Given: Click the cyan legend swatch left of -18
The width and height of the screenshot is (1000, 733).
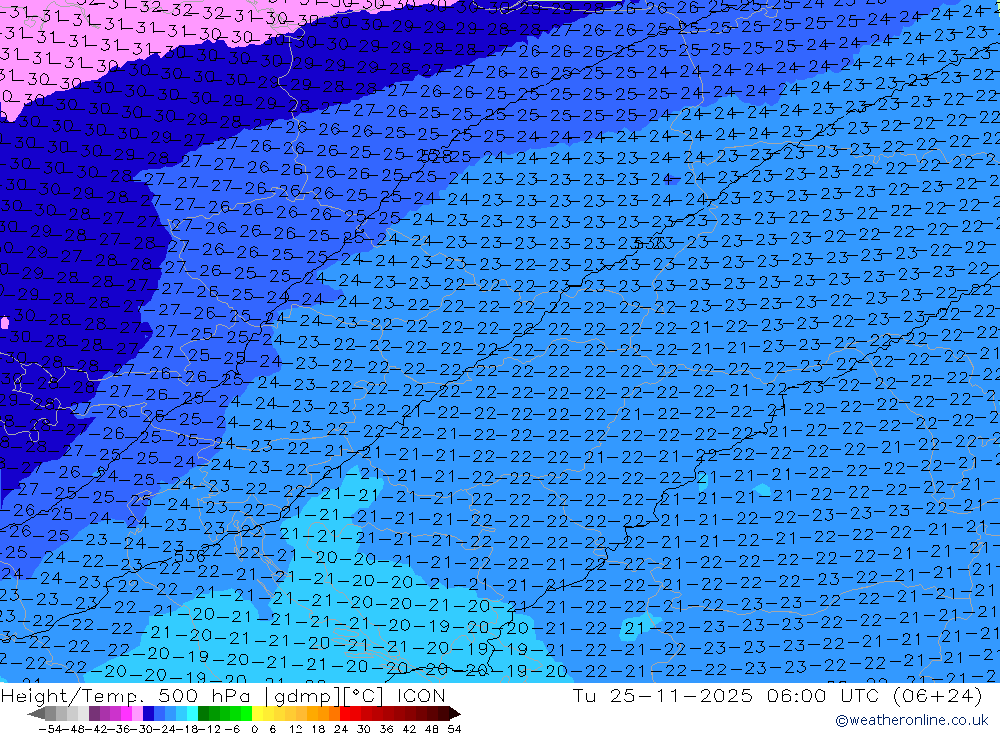Looking at the screenshot, I should pyautogui.click(x=192, y=714).
